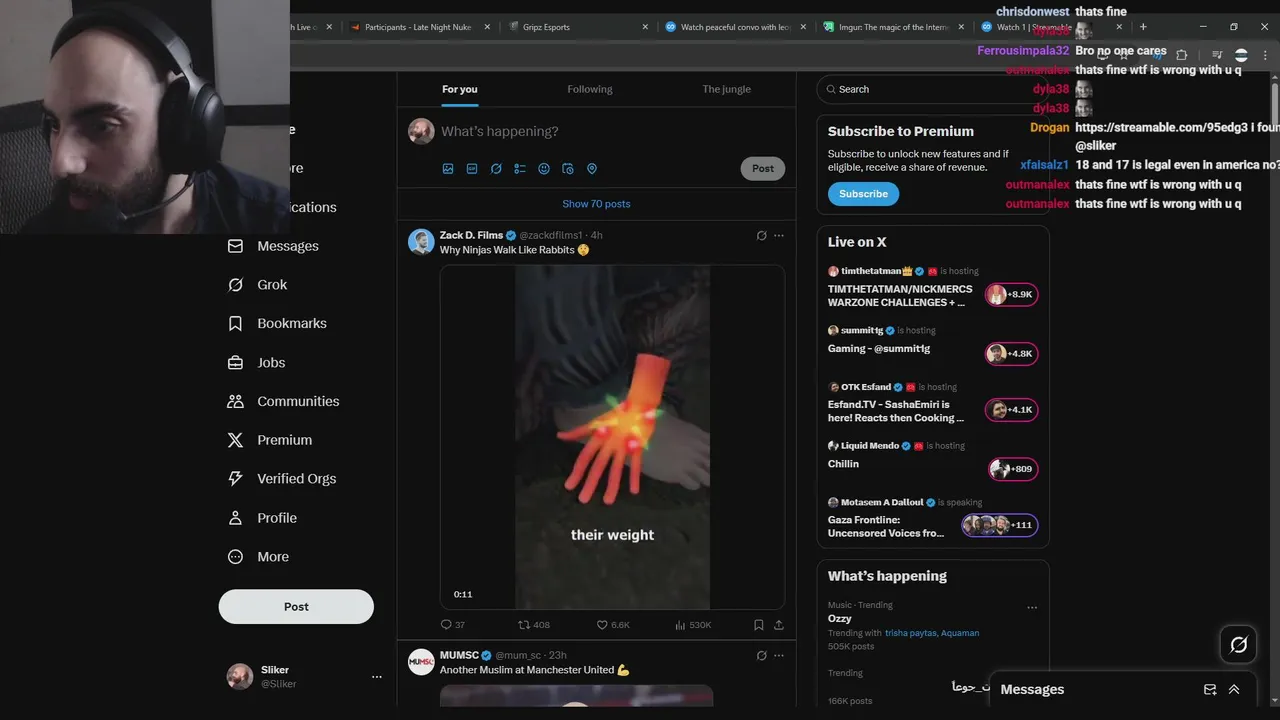This screenshot has width=1280, height=720.
Task: Join Esfand.TV live broadcast
Action: [932, 402]
